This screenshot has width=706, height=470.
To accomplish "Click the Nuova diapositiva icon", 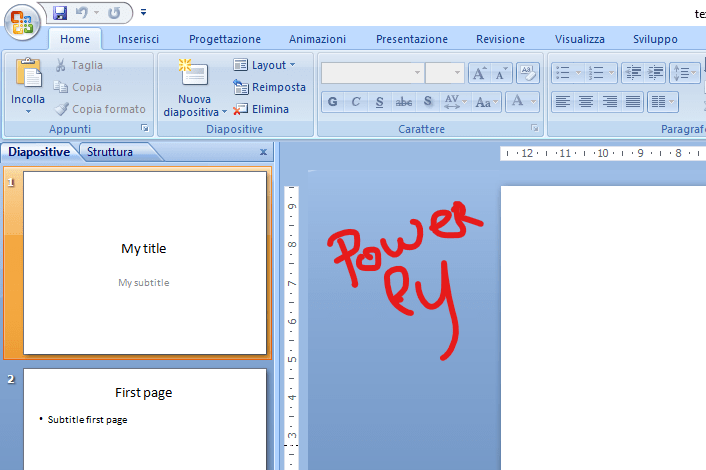I will [x=194, y=73].
